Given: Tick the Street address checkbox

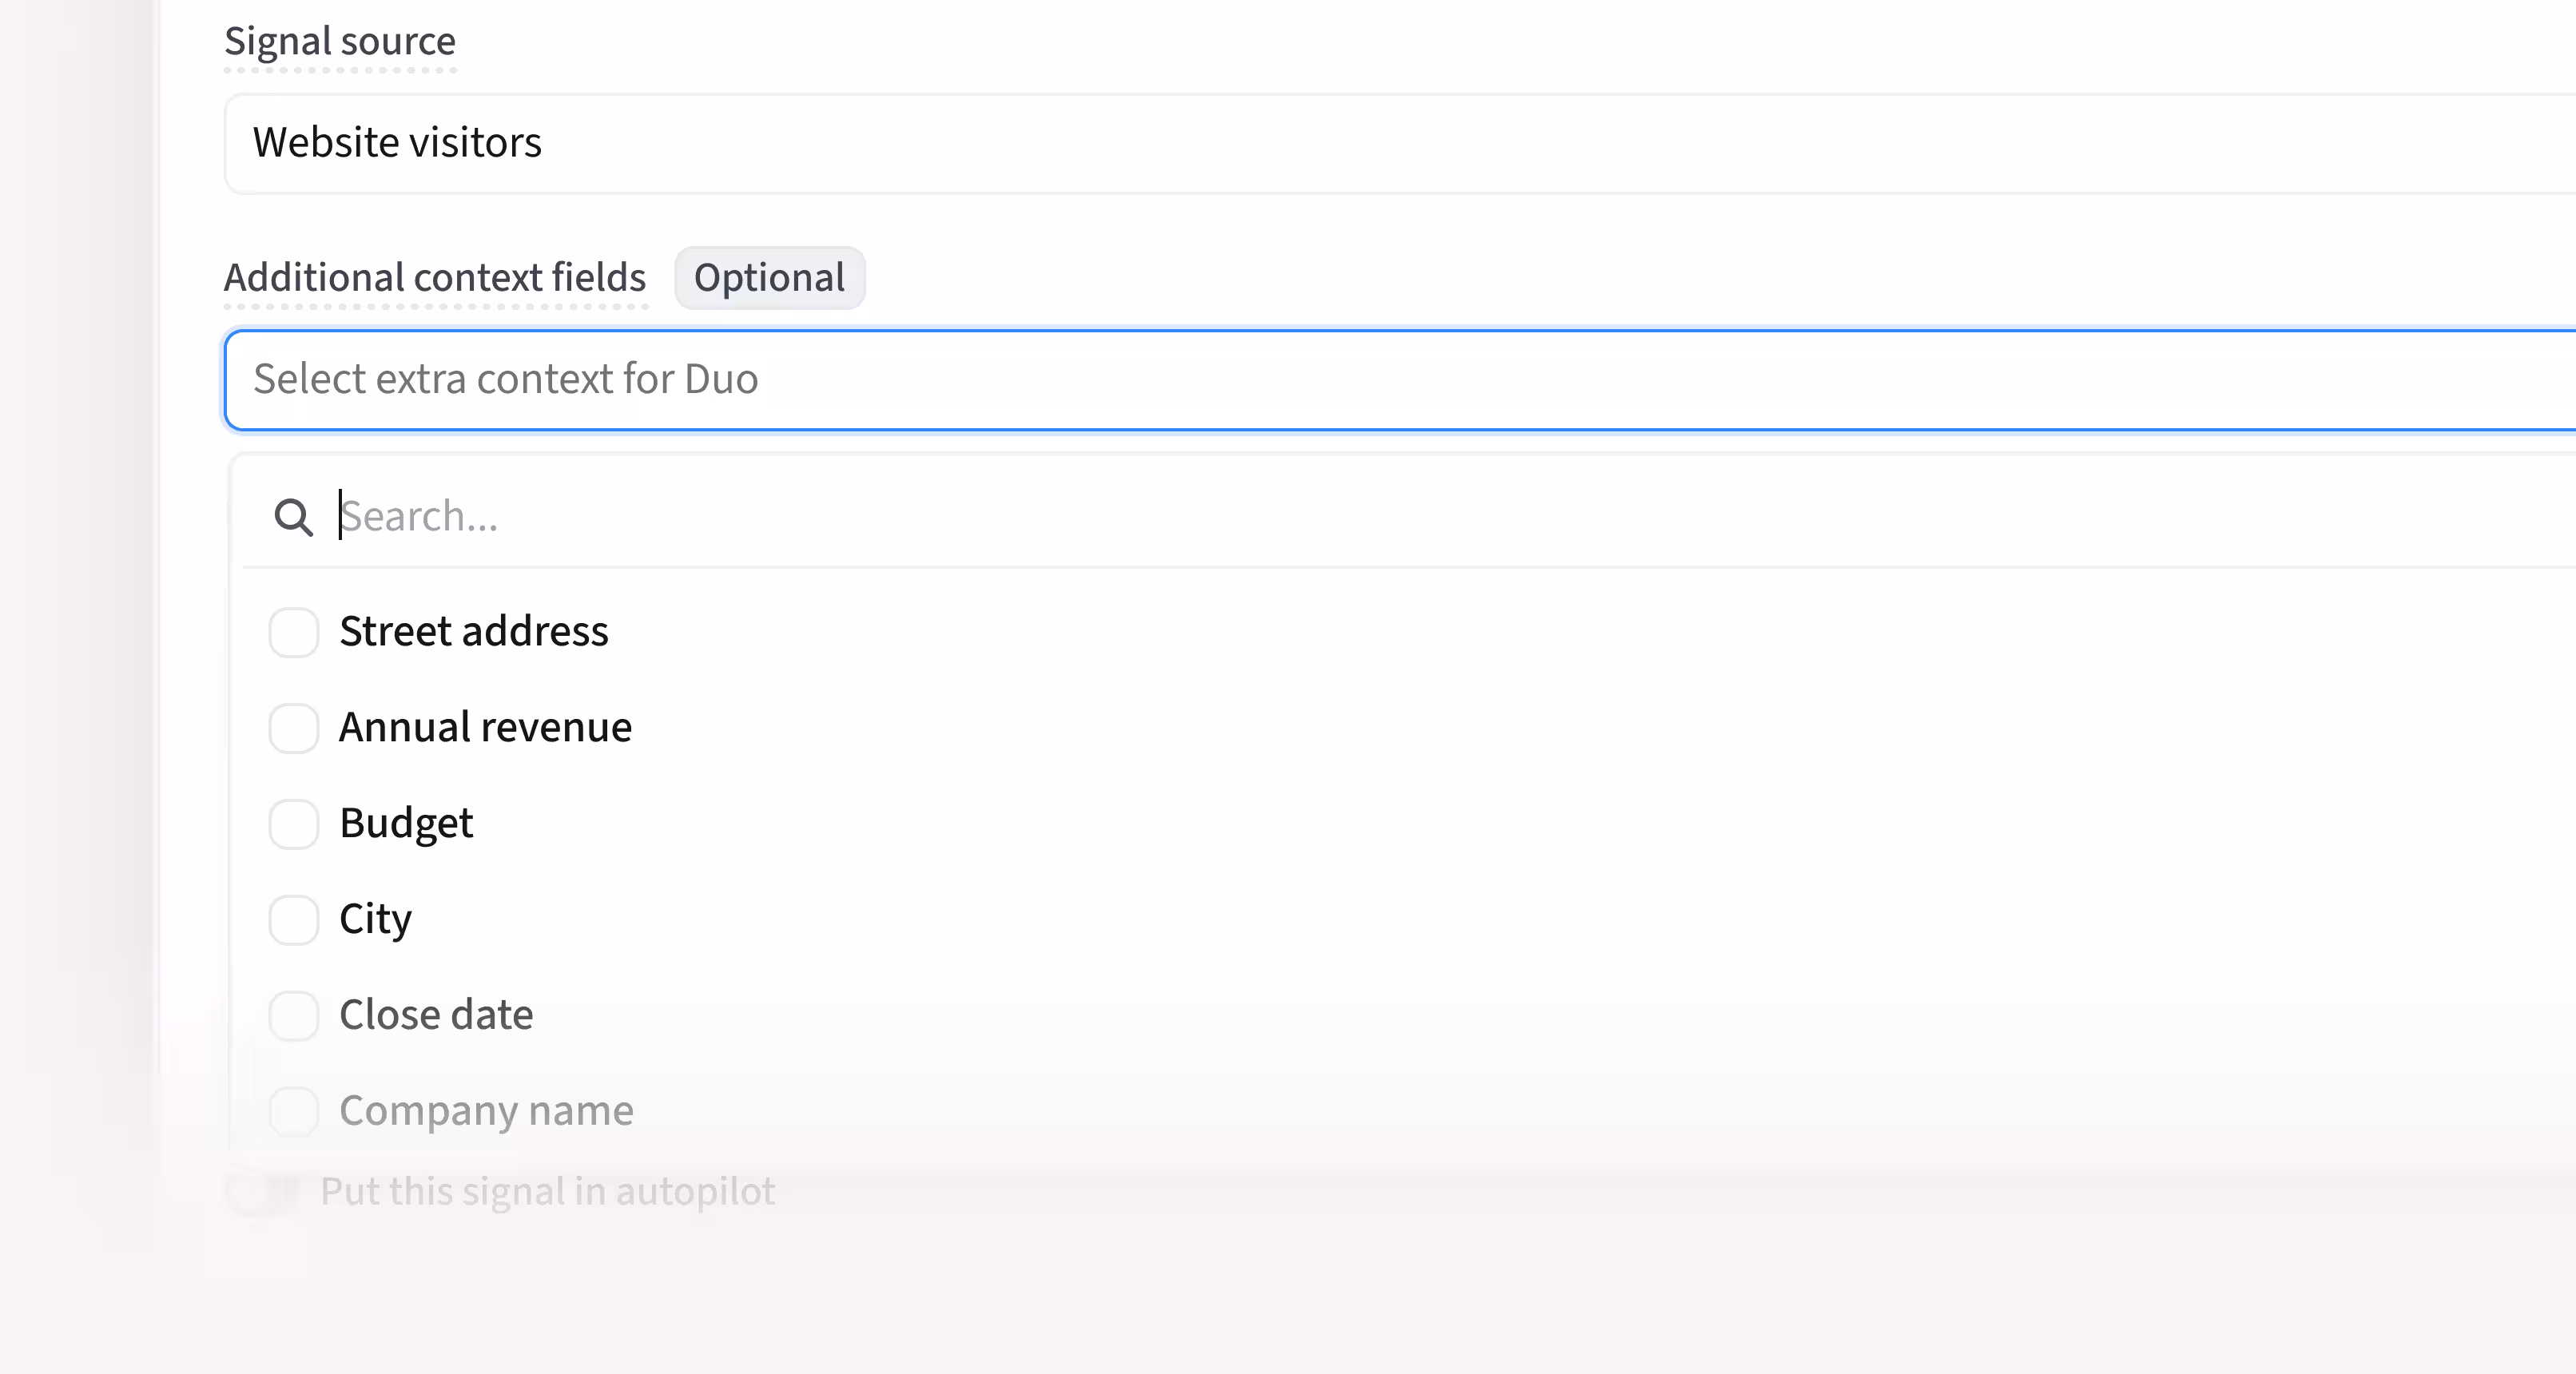Looking at the screenshot, I should pos(293,632).
